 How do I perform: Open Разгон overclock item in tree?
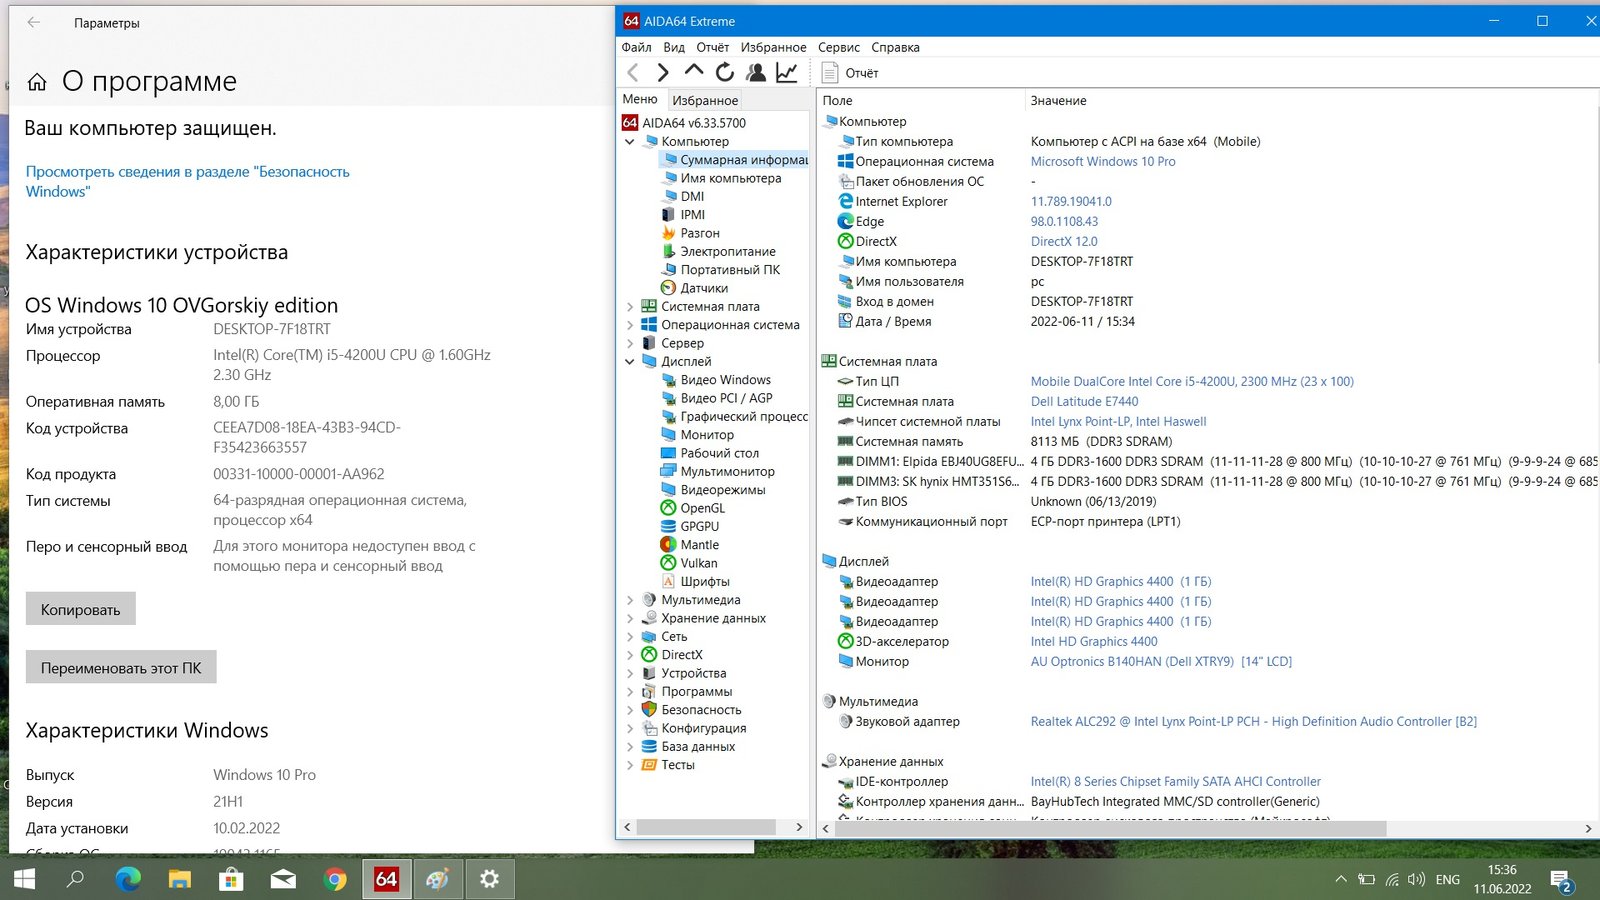click(699, 233)
